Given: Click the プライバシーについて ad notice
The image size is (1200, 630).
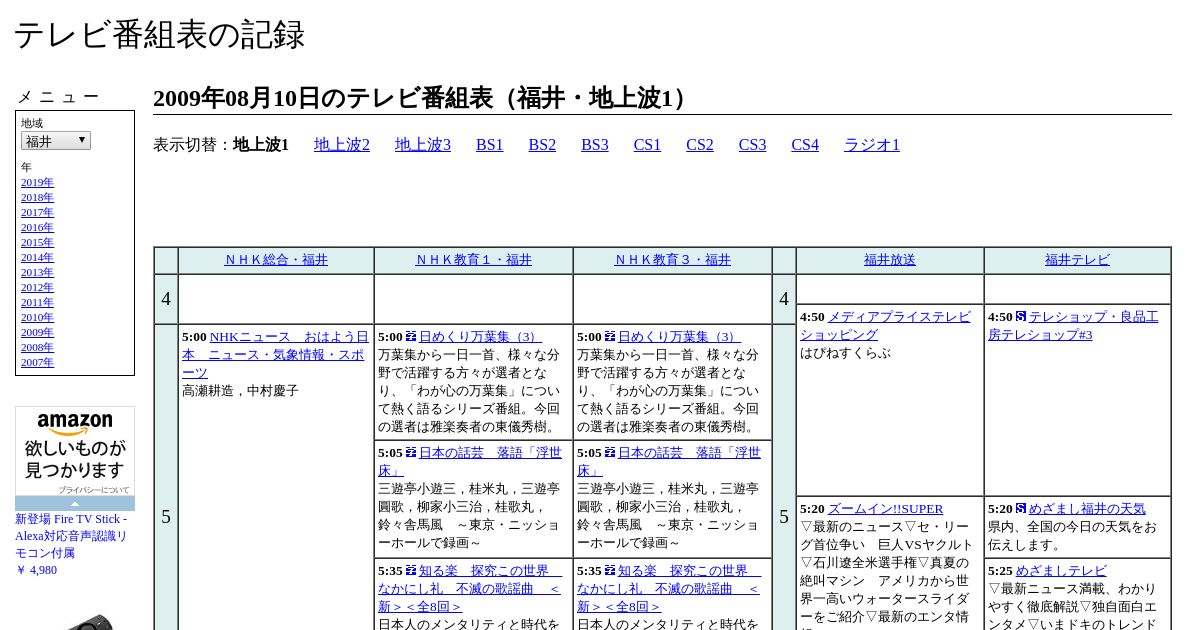Looking at the screenshot, I should coord(94,490).
